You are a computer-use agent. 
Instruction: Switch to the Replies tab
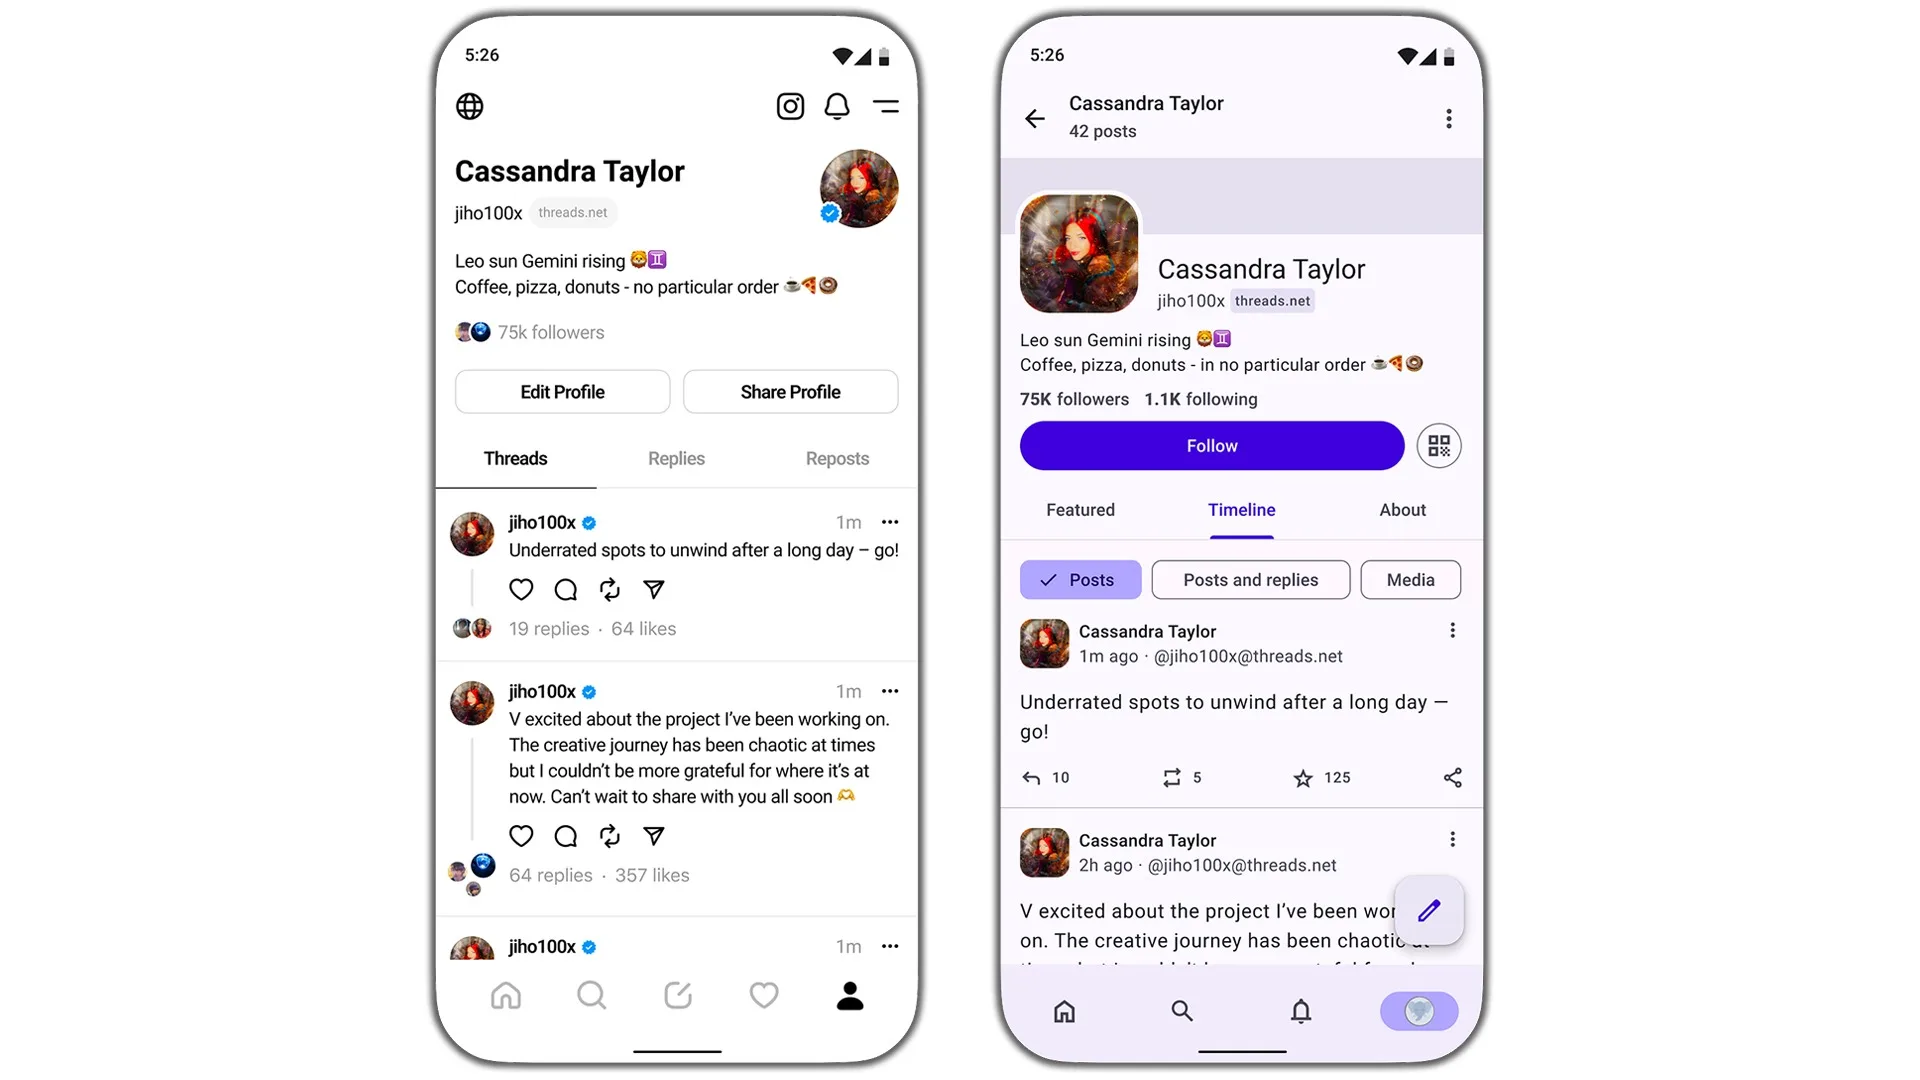coord(676,458)
